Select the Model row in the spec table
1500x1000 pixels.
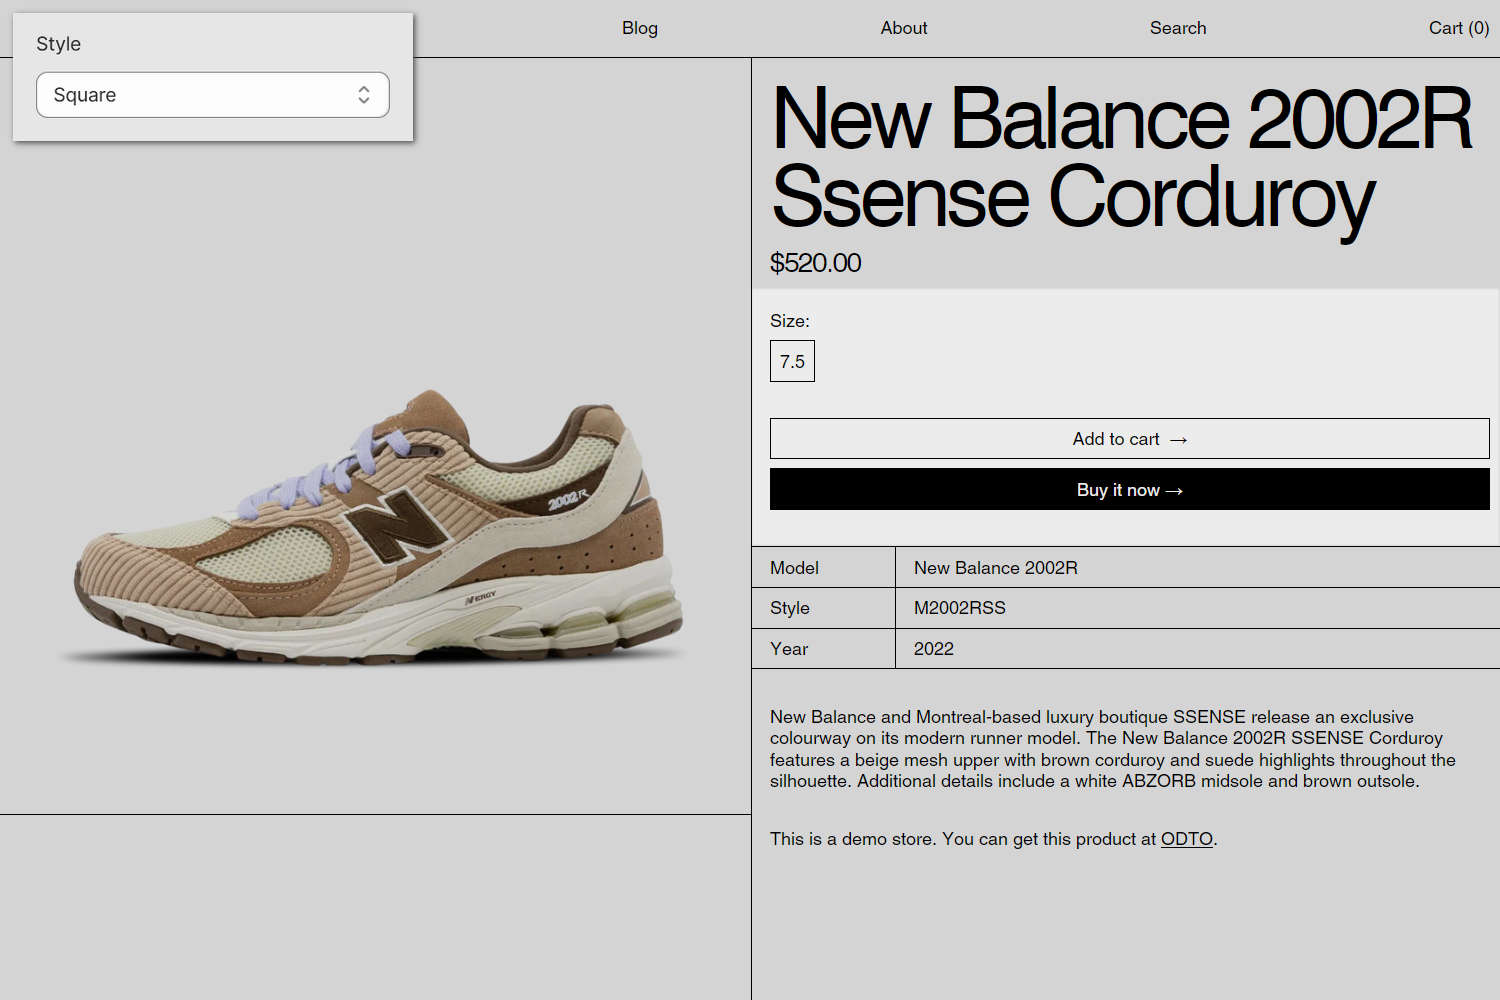click(794, 567)
